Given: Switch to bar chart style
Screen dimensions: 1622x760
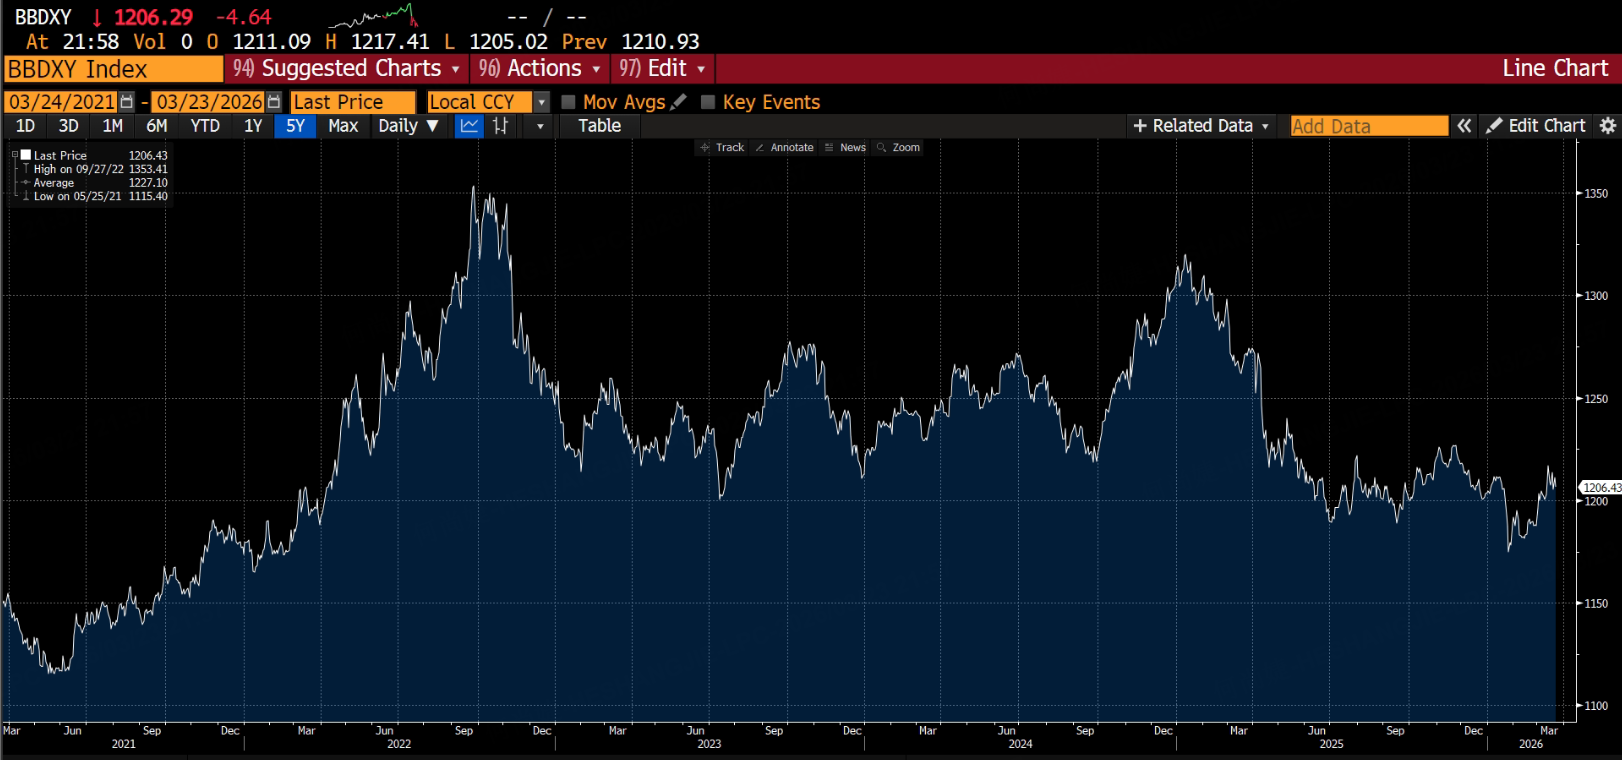Looking at the screenshot, I should click(x=501, y=126).
